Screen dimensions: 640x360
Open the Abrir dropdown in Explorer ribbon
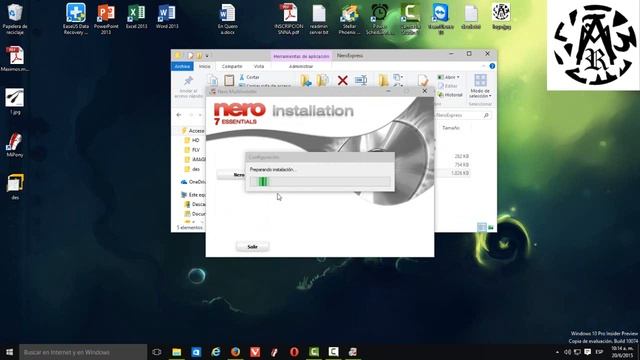click(x=449, y=77)
